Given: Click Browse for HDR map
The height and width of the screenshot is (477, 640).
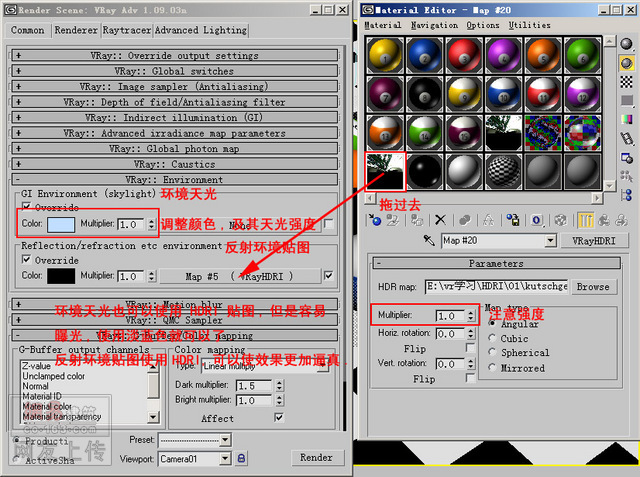Looking at the screenshot, I should click(593, 287).
